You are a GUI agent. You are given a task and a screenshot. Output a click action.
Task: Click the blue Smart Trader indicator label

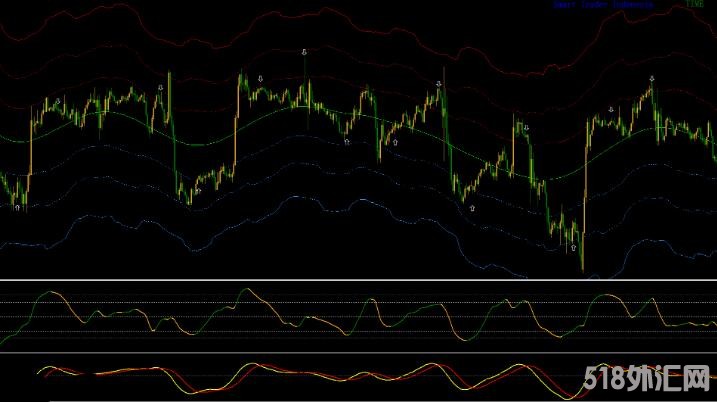[603, 5]
